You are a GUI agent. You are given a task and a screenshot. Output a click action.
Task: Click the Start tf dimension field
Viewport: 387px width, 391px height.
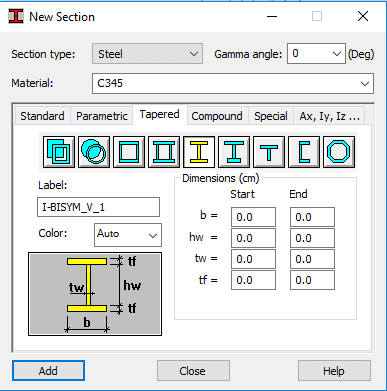(x=253, y=280)
